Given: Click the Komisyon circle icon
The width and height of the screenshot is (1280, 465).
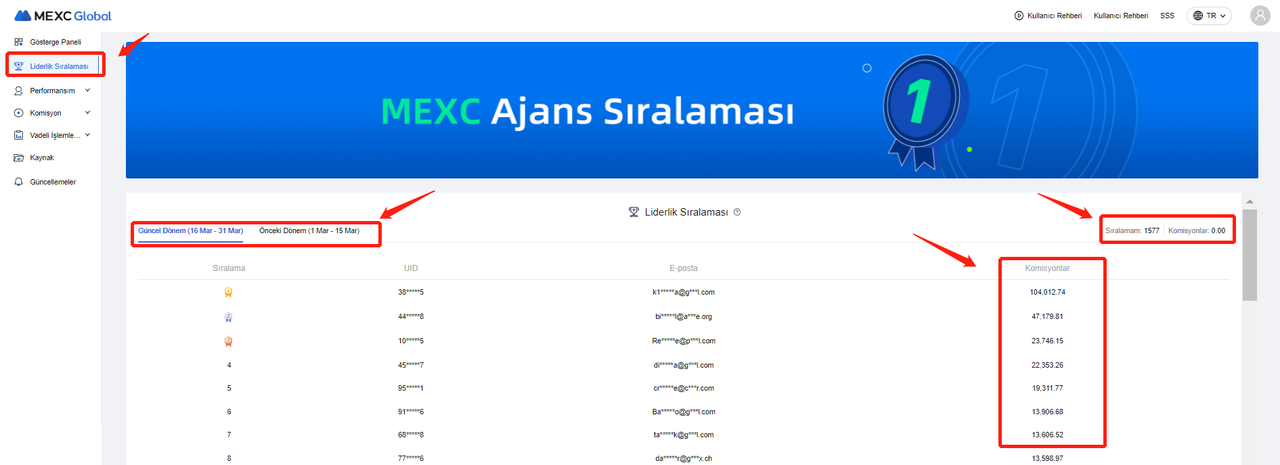Looking at the screenshot, I should click(x=19, y=113).
